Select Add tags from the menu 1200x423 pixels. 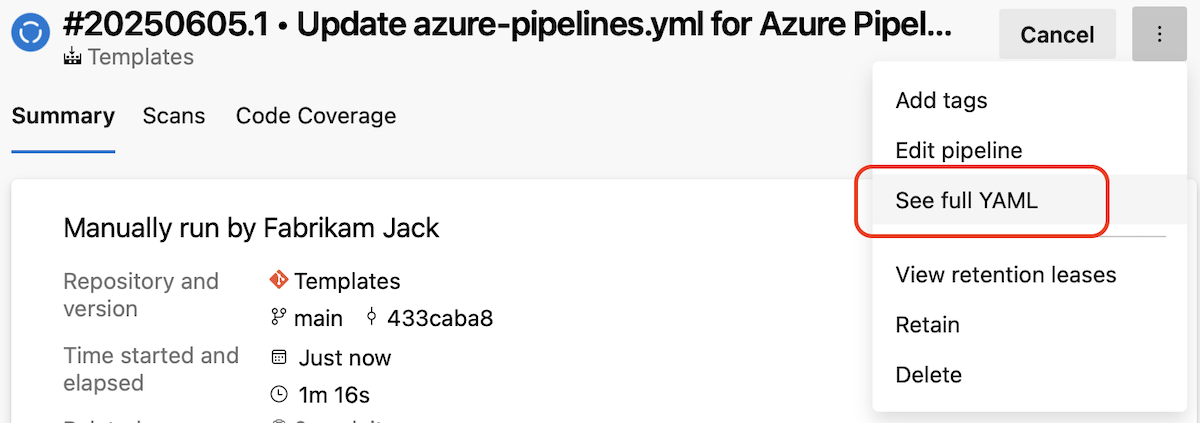[x=941, y=100]
